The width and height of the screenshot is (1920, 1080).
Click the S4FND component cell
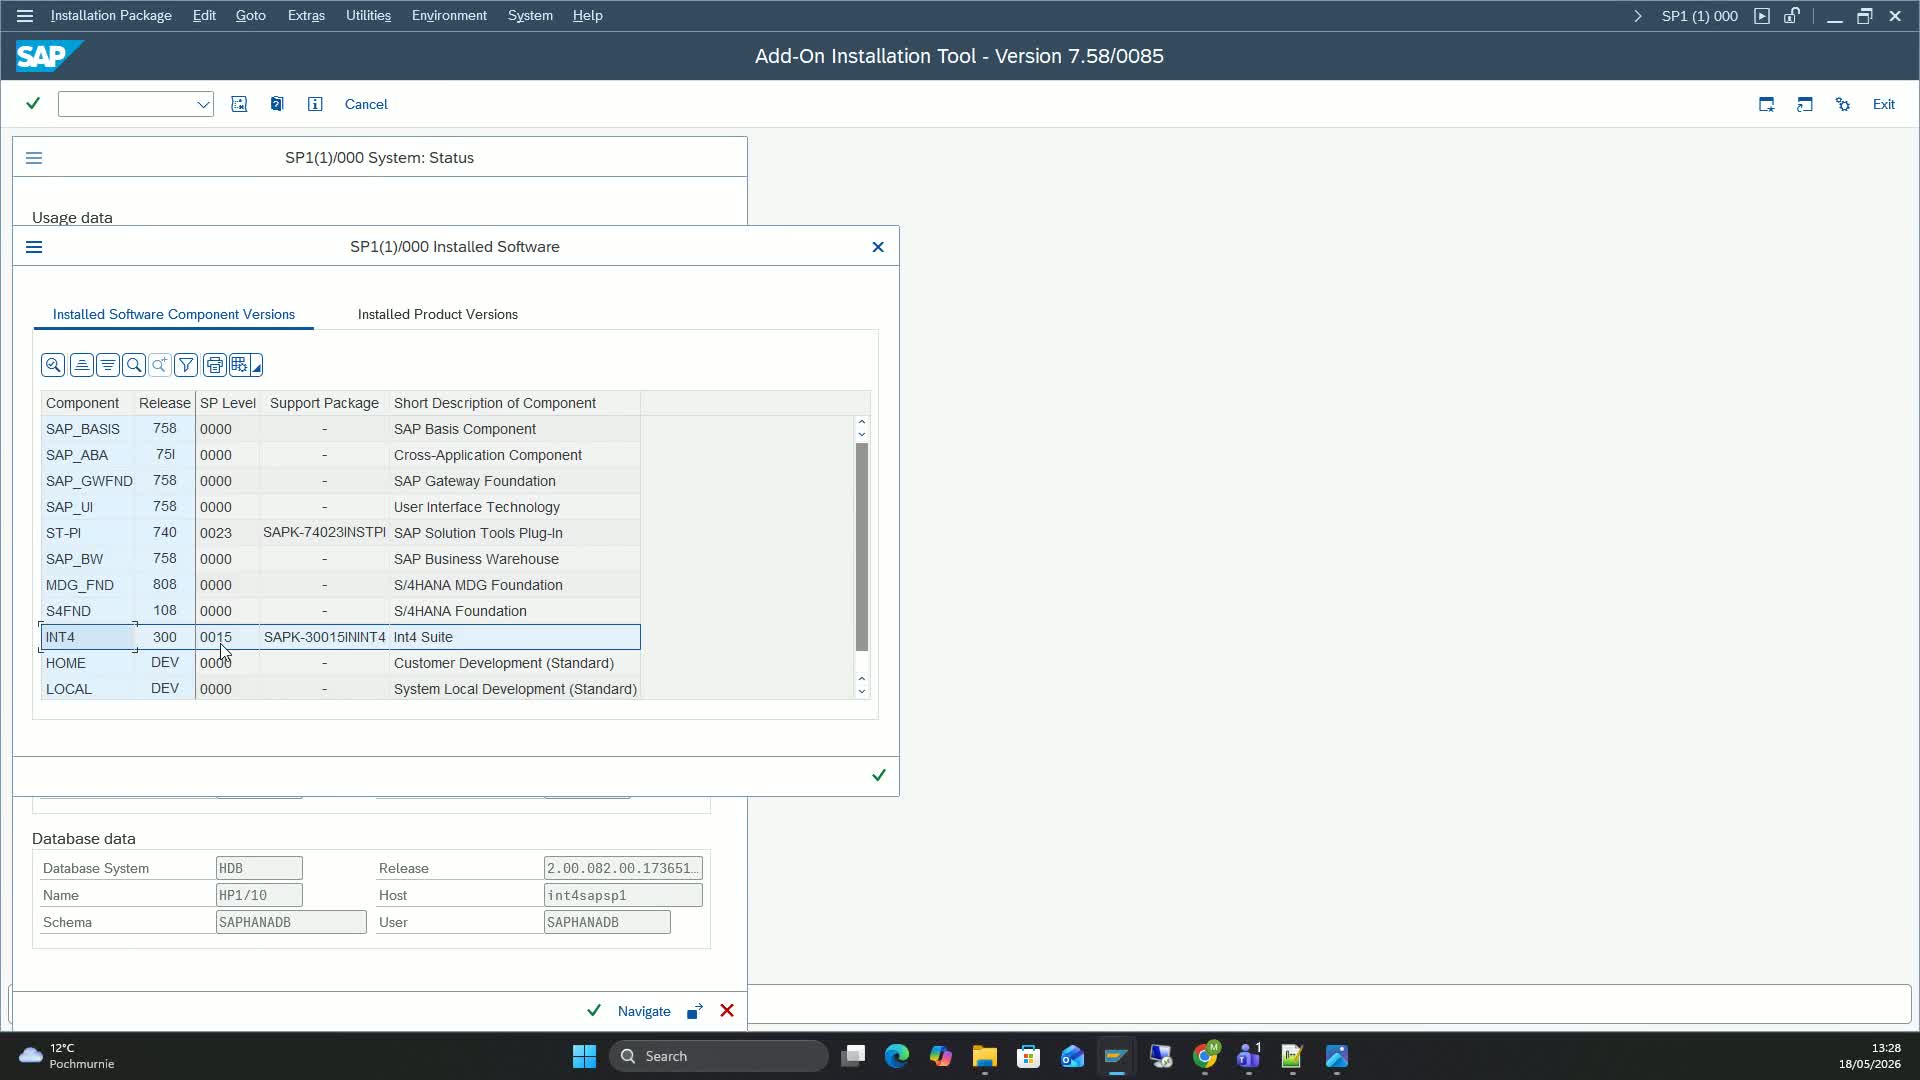[x=87, y=611]
